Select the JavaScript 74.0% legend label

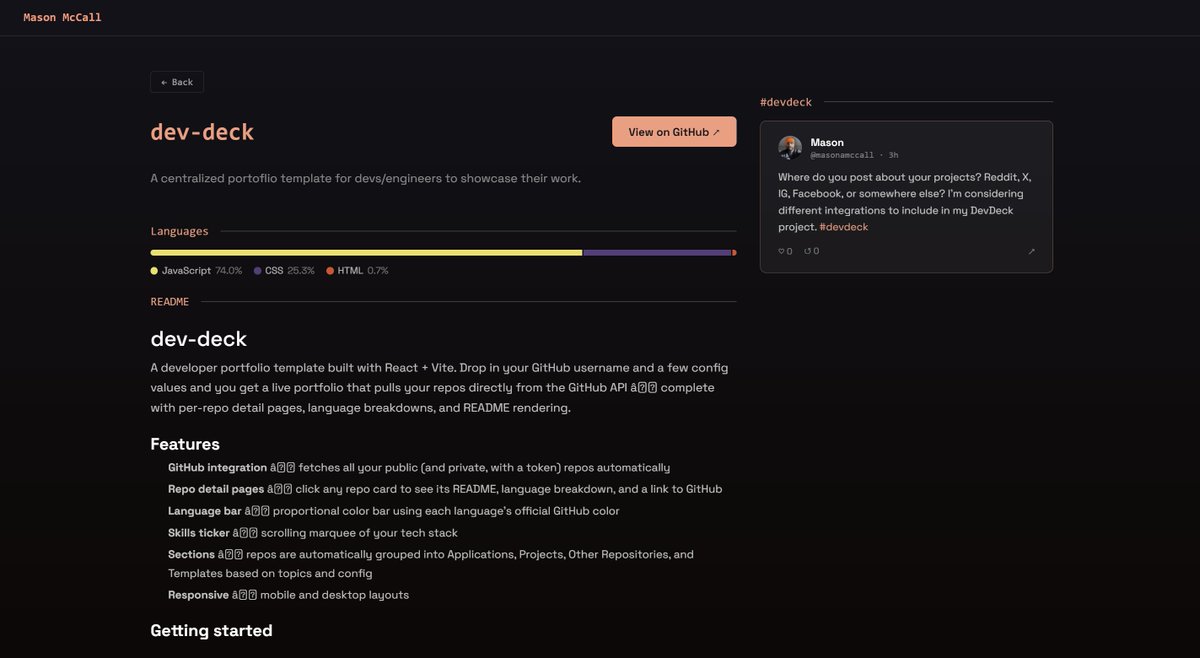pos(202,271)
